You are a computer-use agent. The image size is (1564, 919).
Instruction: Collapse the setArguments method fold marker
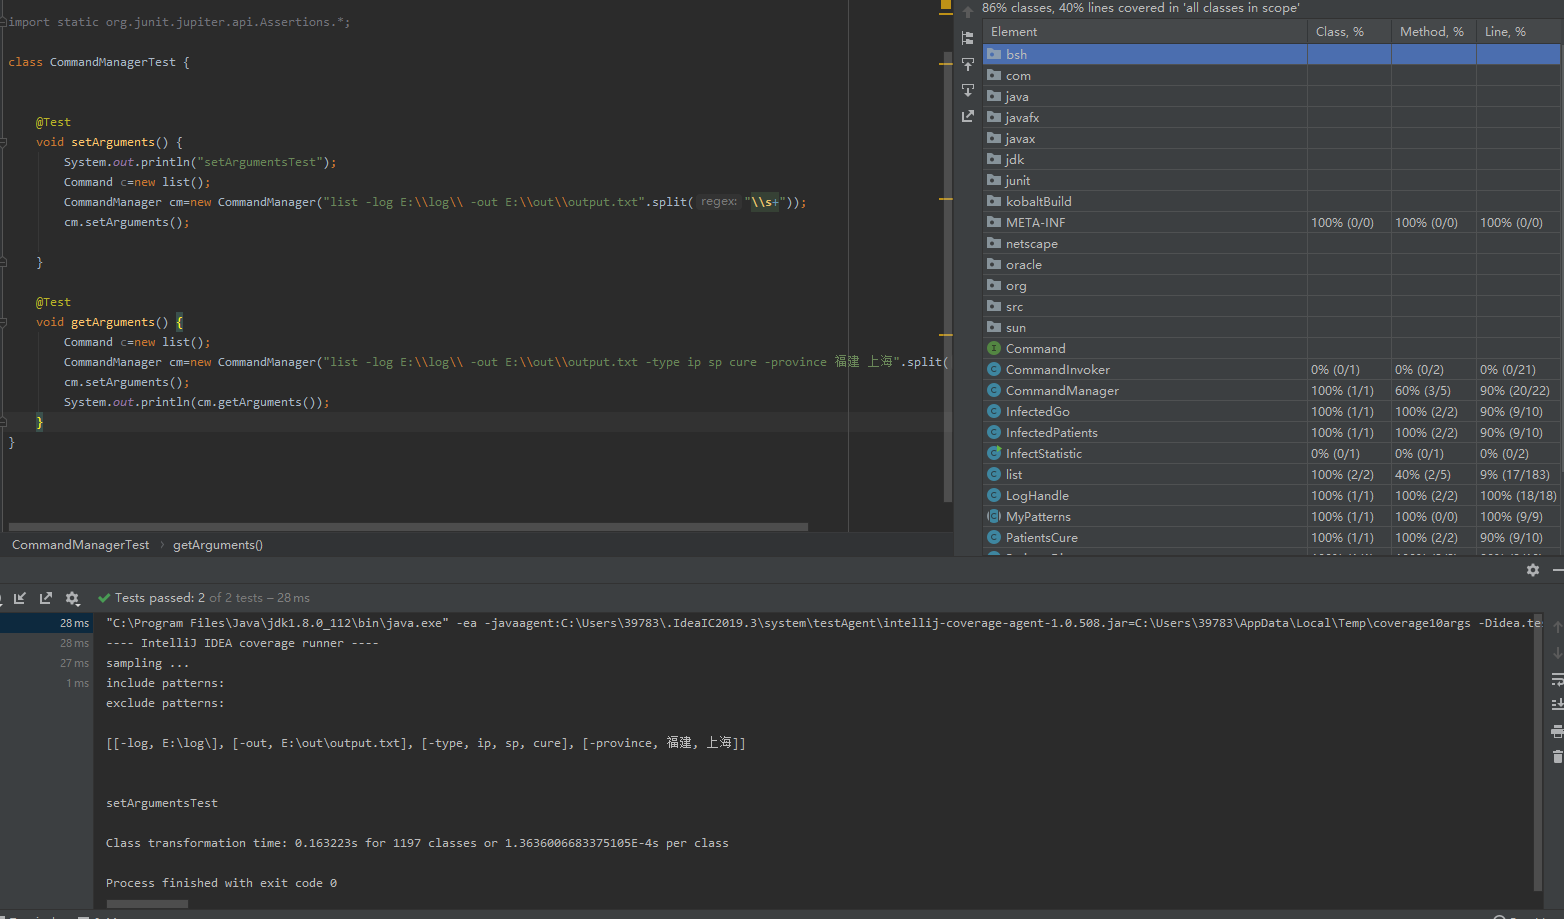tap(4, 142)
